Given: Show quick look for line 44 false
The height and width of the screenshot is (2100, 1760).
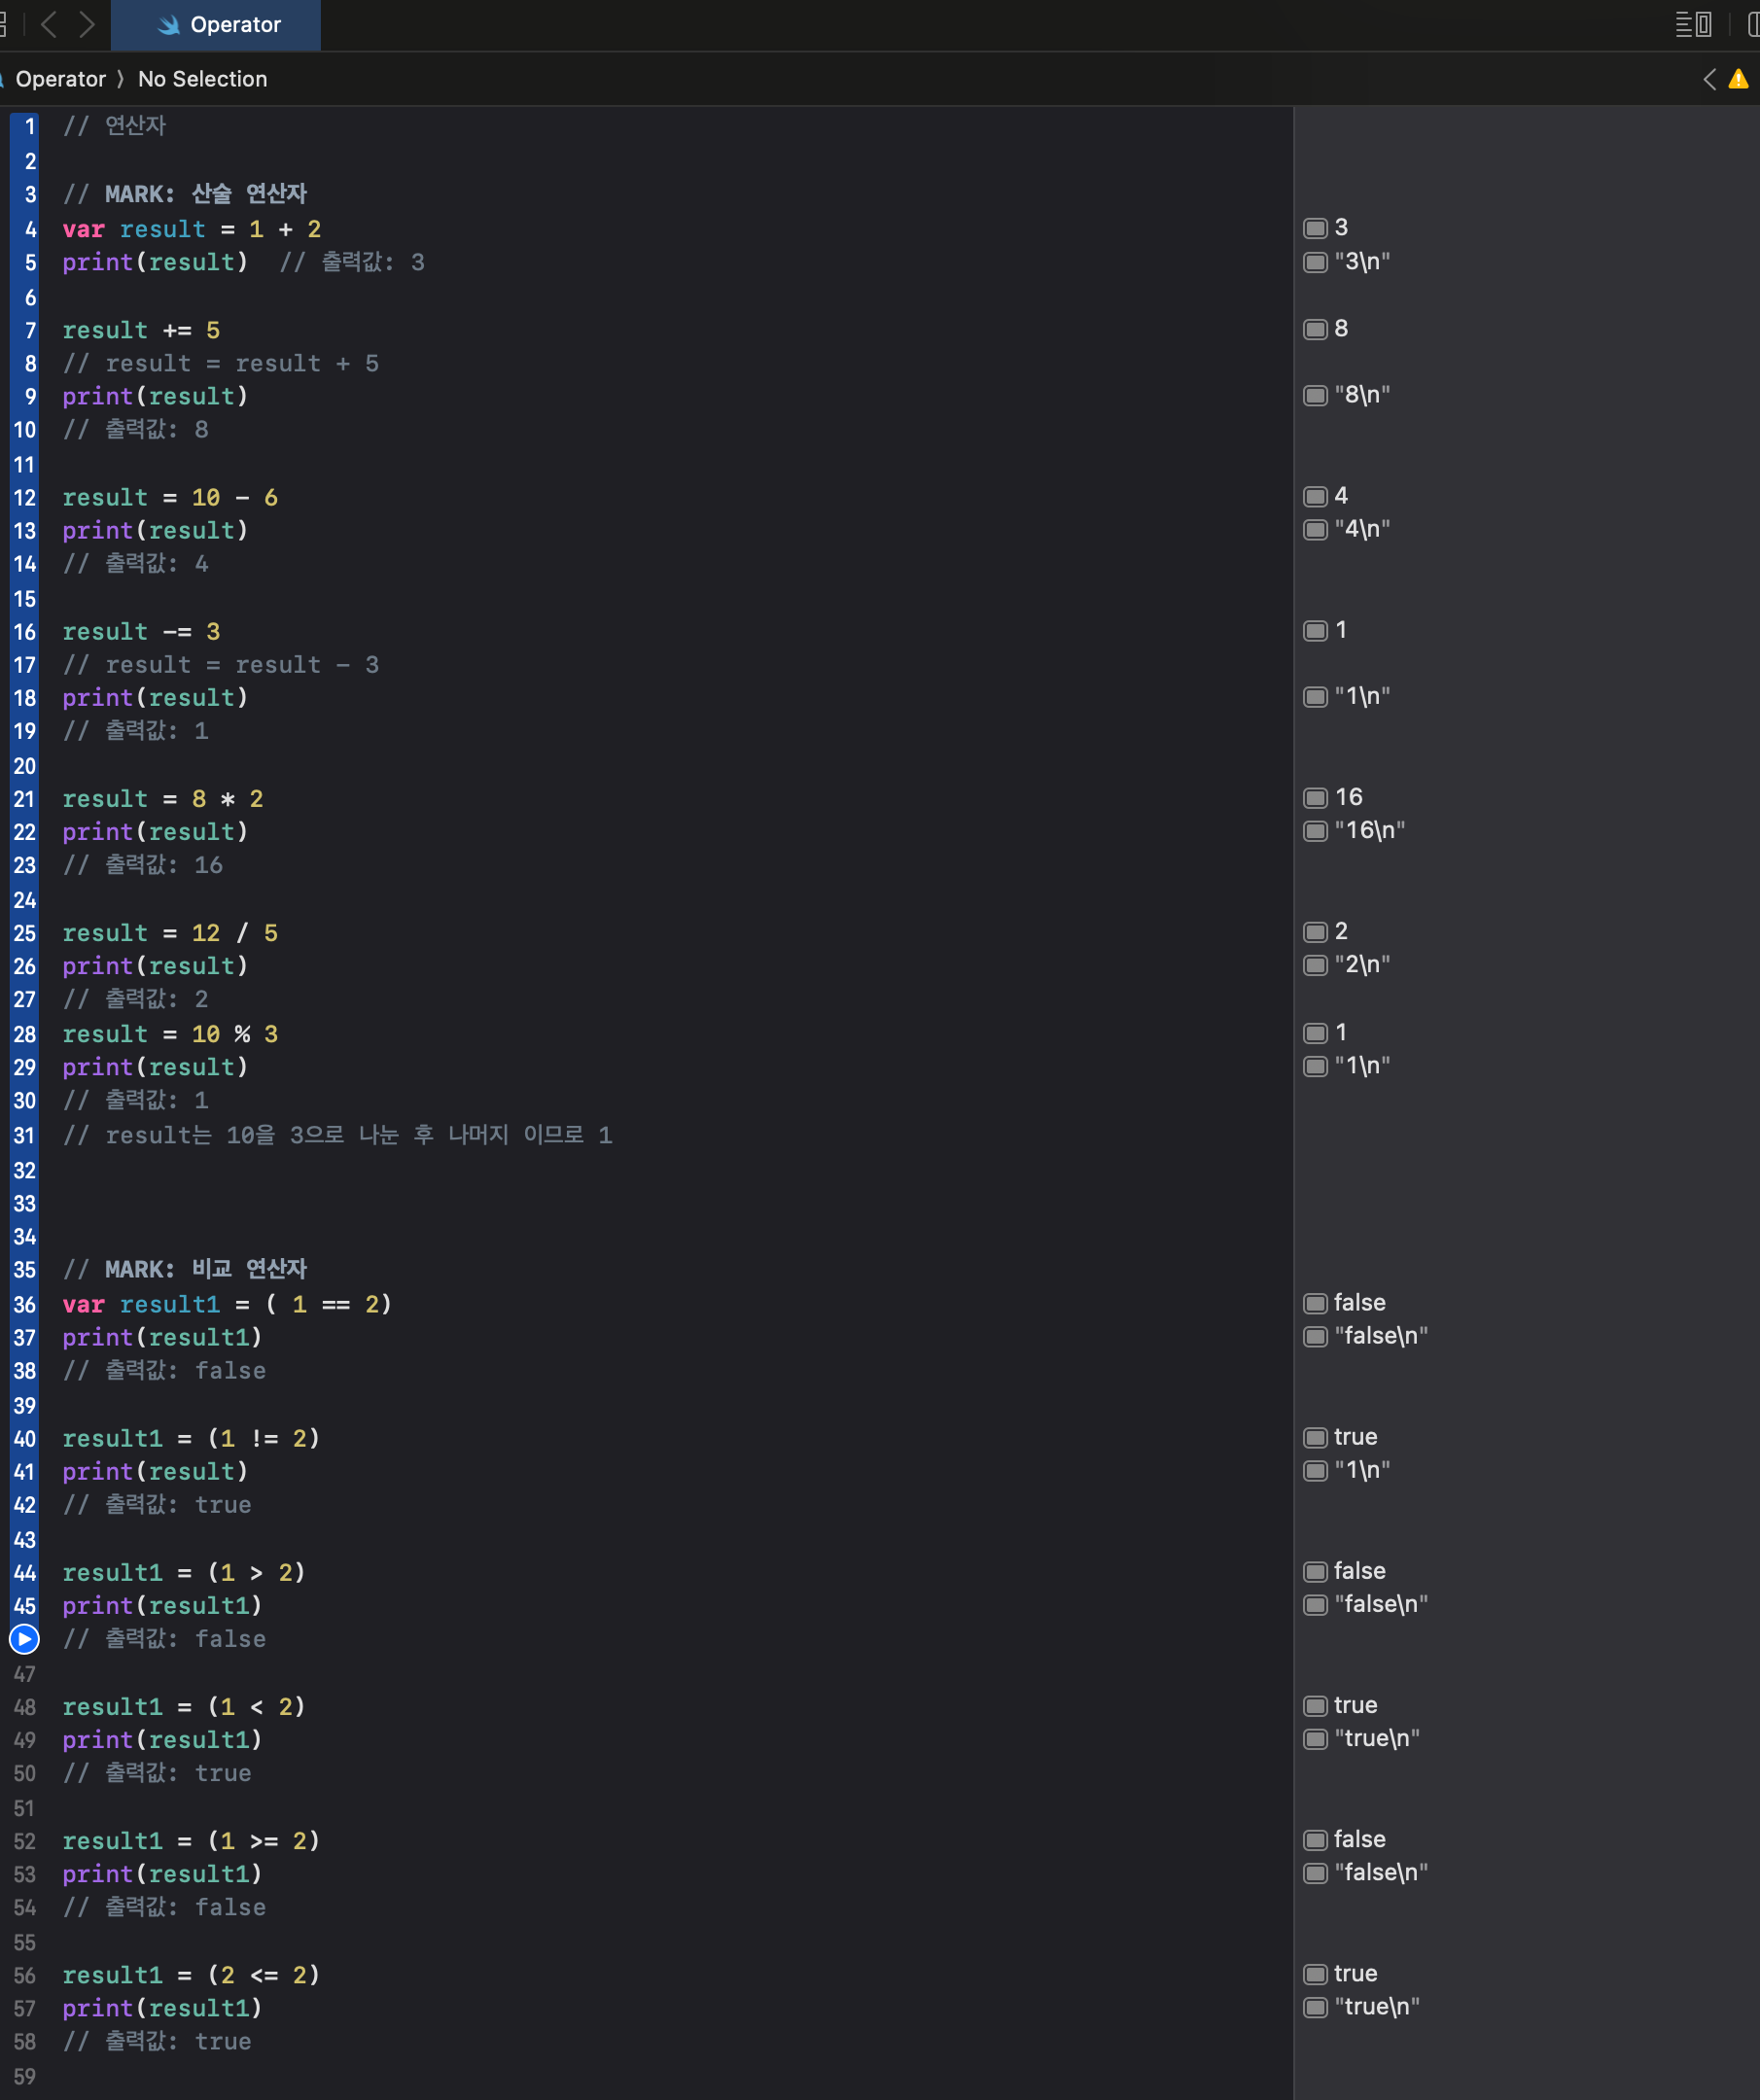Looking at the screenshot, I should point(1315,1572).
